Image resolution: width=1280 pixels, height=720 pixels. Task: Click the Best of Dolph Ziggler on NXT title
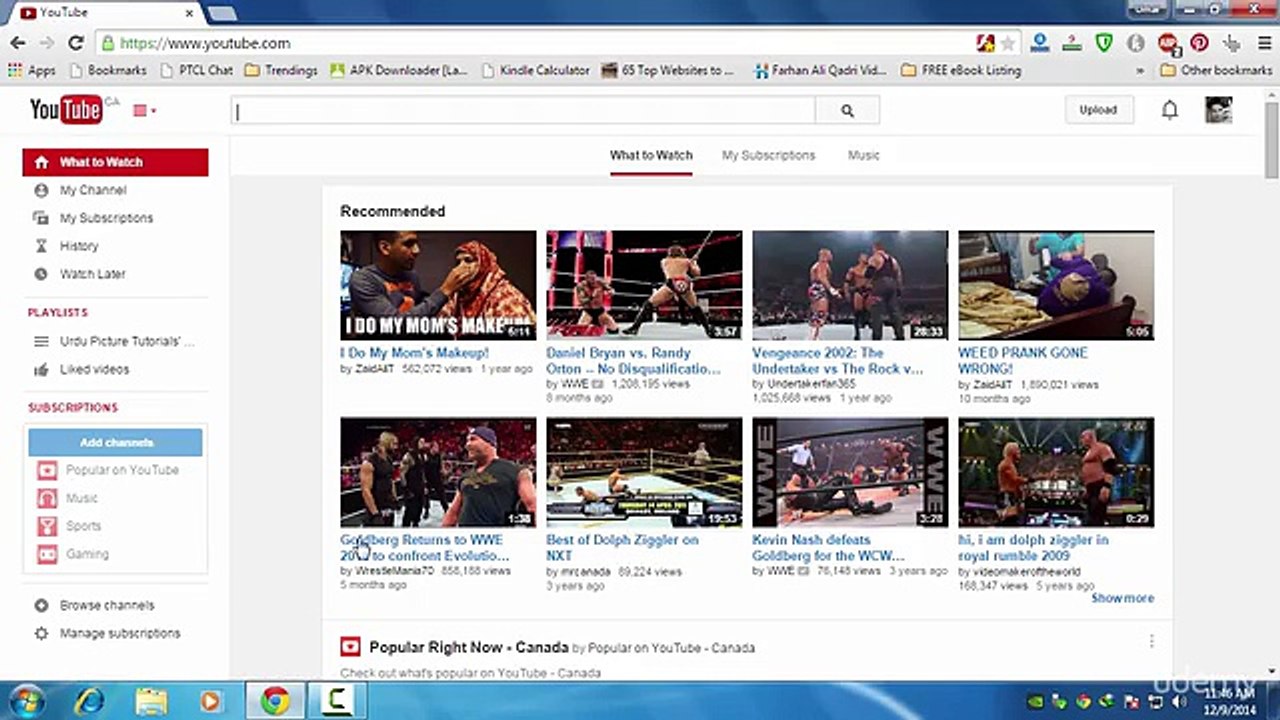622,548
